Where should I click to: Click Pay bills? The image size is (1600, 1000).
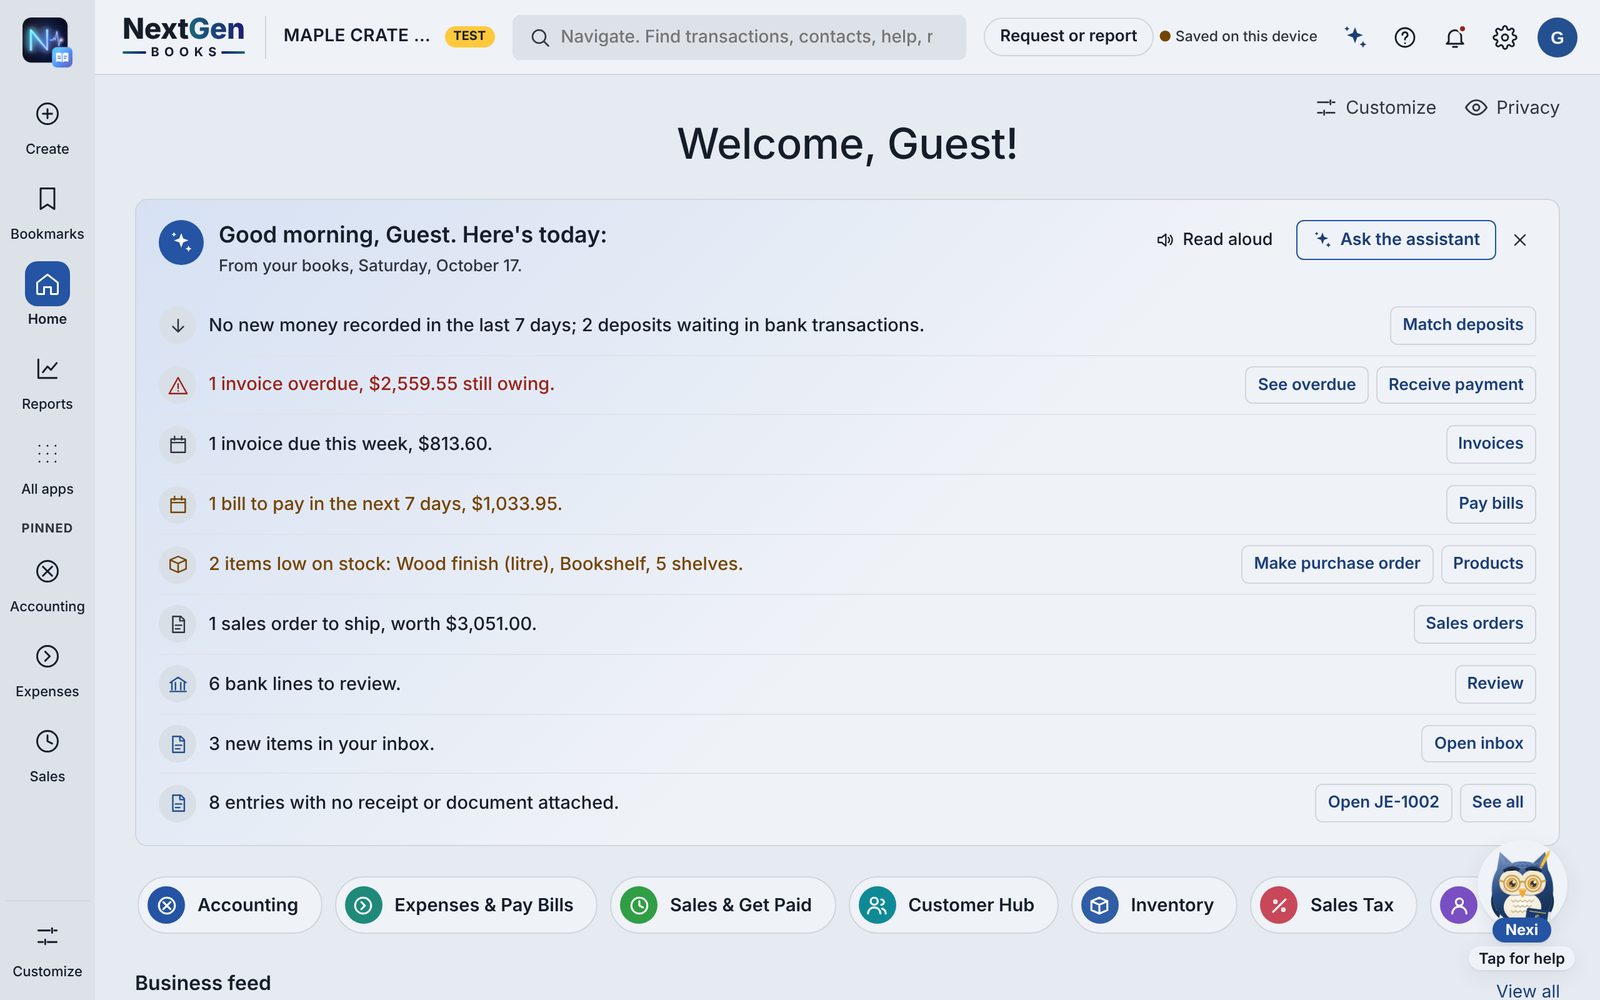click(1490, 504)
